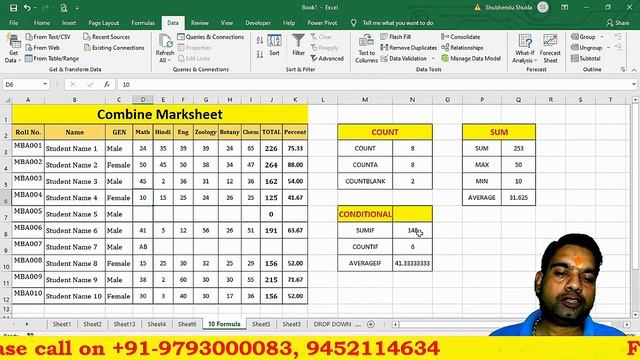Open What-If Analysis menu
The width and height of the screenshot is (640, 360).
[524, 49]
